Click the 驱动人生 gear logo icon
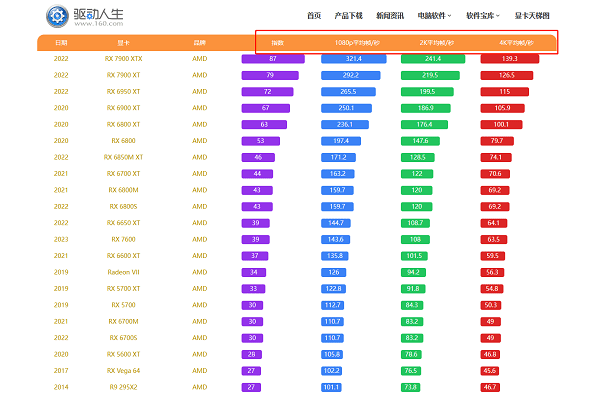The image size is (600, 398). pyautogui.click(x=57, y=16)
